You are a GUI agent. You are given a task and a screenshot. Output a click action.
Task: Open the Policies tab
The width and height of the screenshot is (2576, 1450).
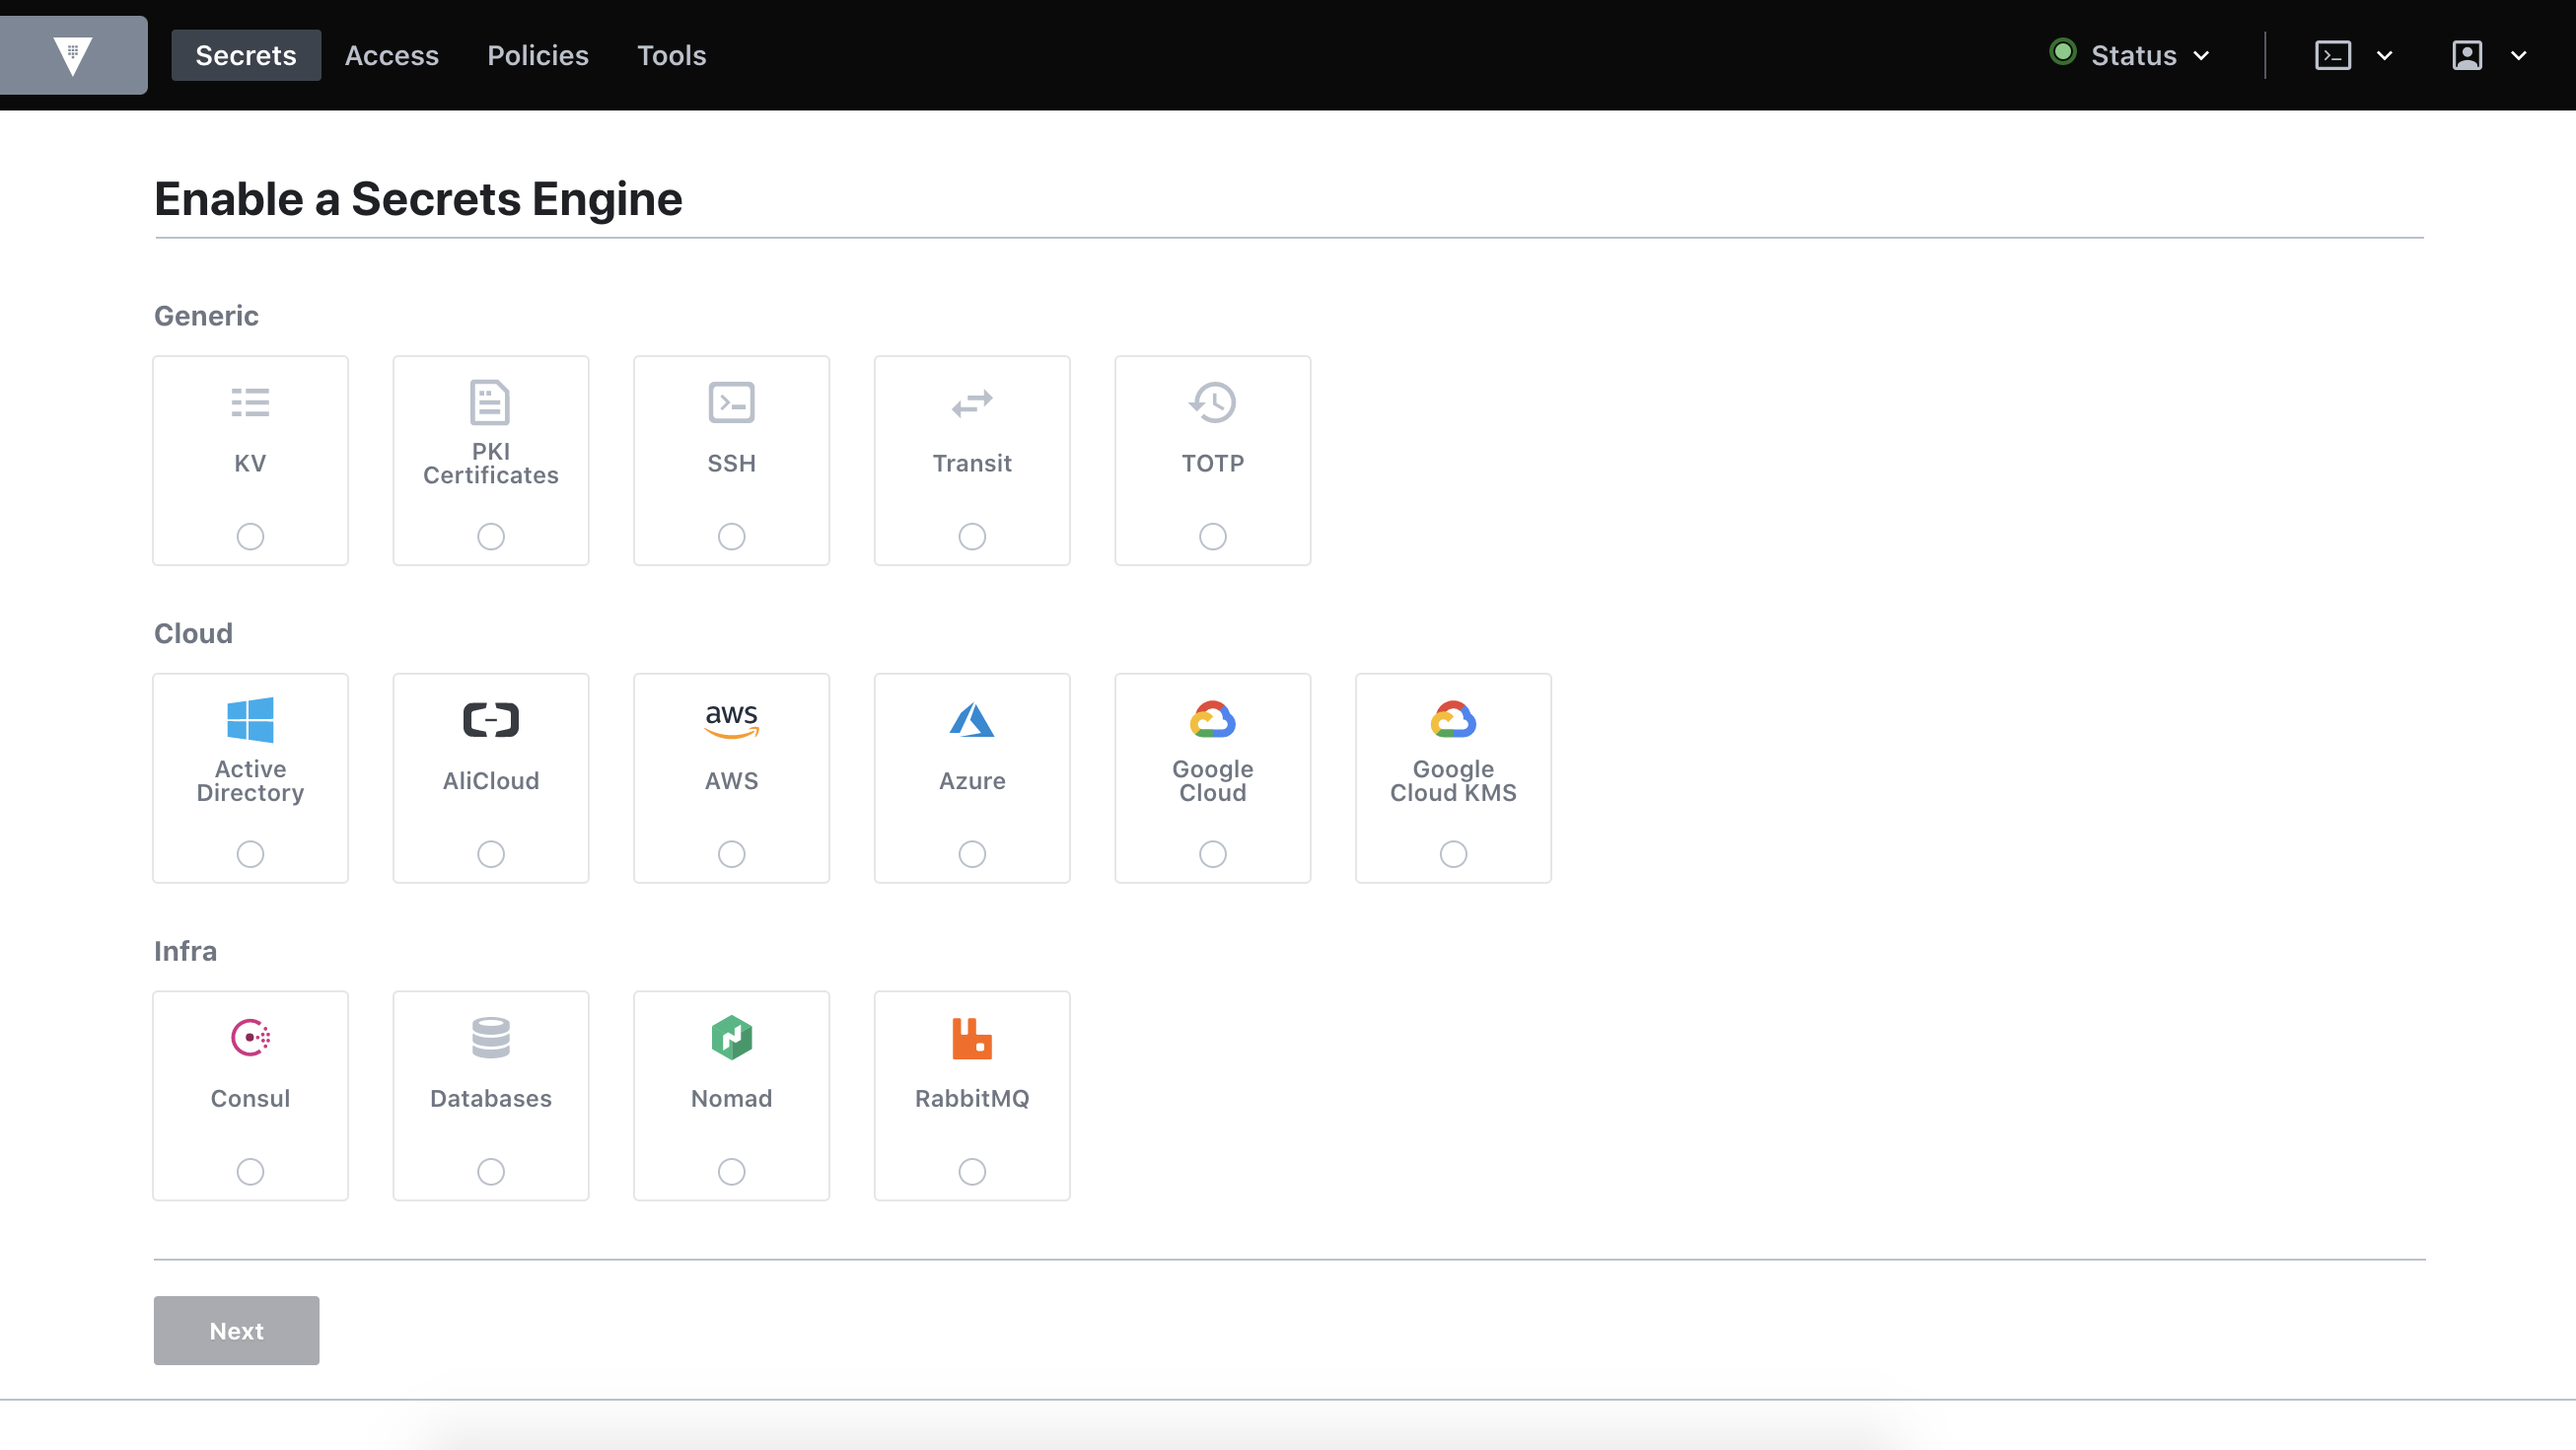coord(537,55)
